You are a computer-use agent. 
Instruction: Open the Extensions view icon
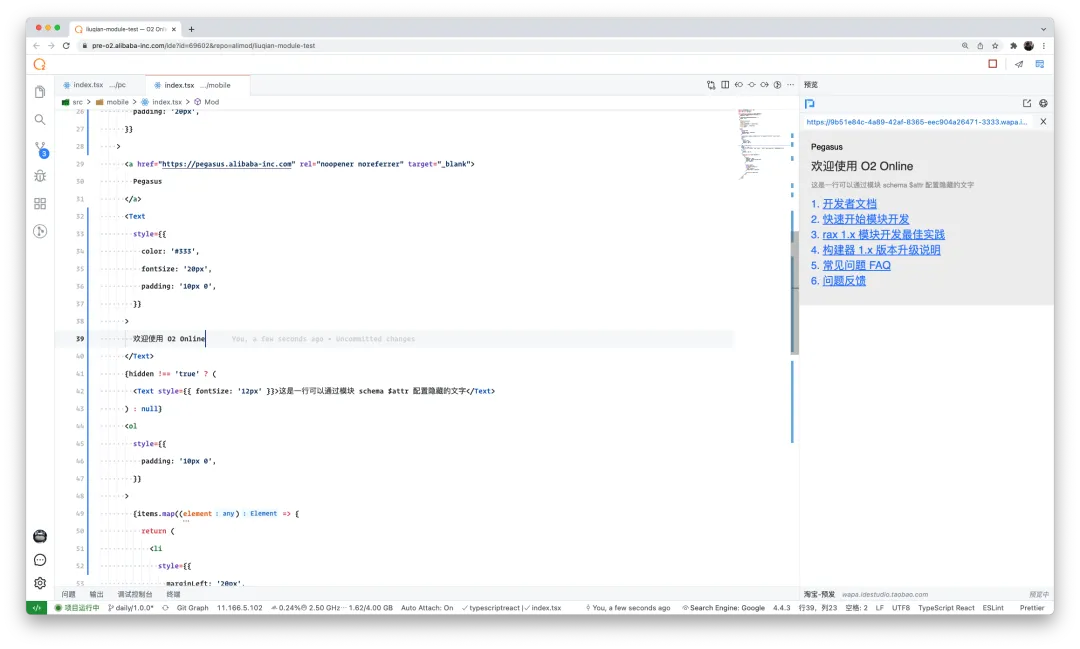[x=39, y=203]
